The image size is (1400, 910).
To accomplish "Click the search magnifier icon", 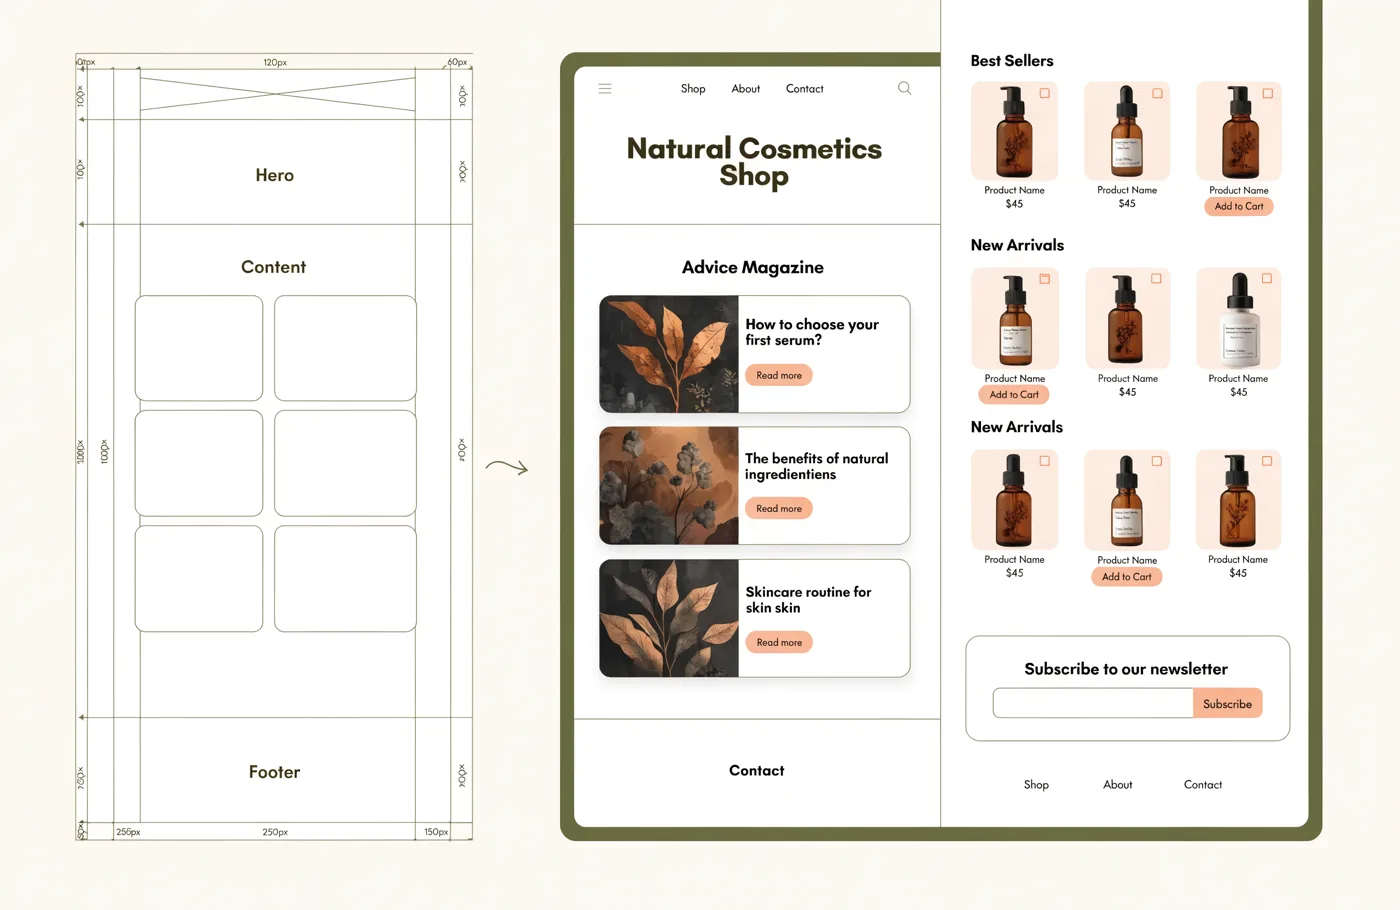I will [x=904, y=88].
